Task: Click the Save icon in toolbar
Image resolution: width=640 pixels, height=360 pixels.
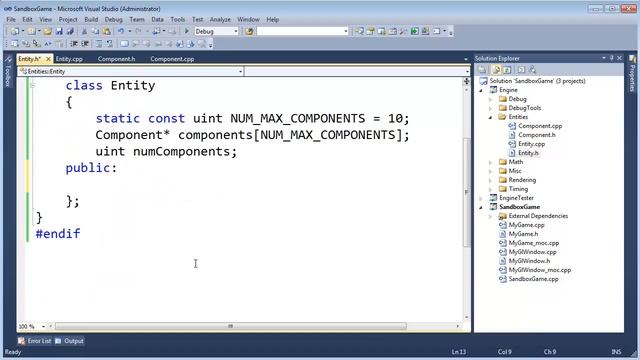Action: point(59,31)
